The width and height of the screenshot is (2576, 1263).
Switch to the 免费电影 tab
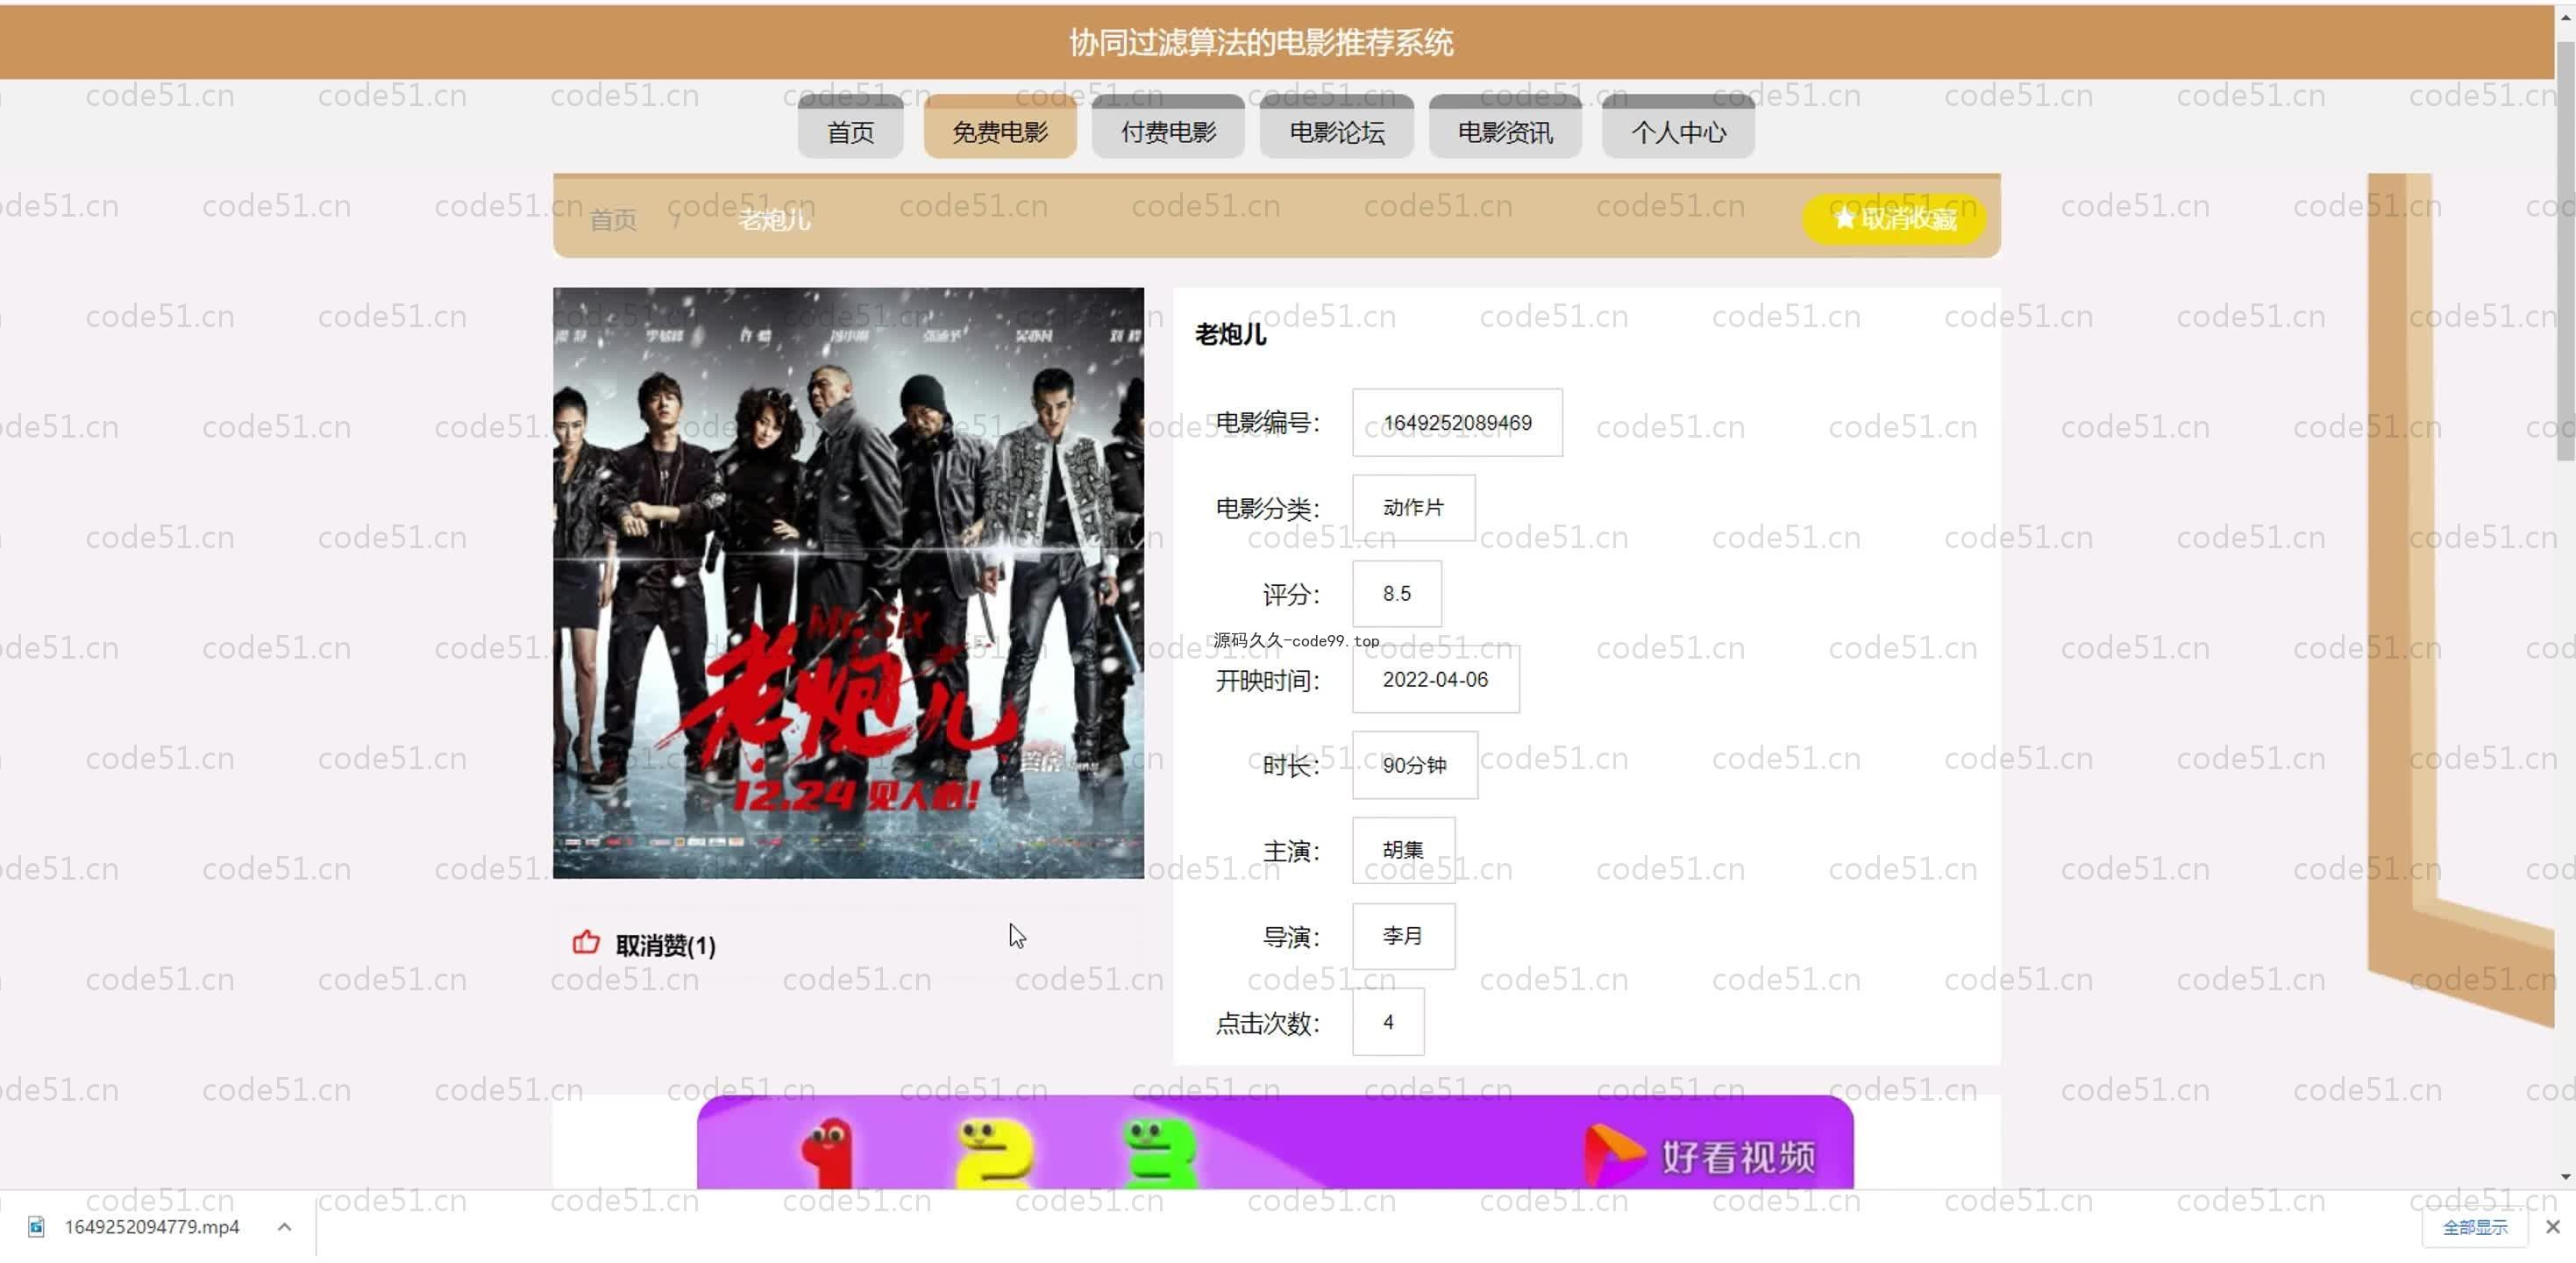point(1000,128)
